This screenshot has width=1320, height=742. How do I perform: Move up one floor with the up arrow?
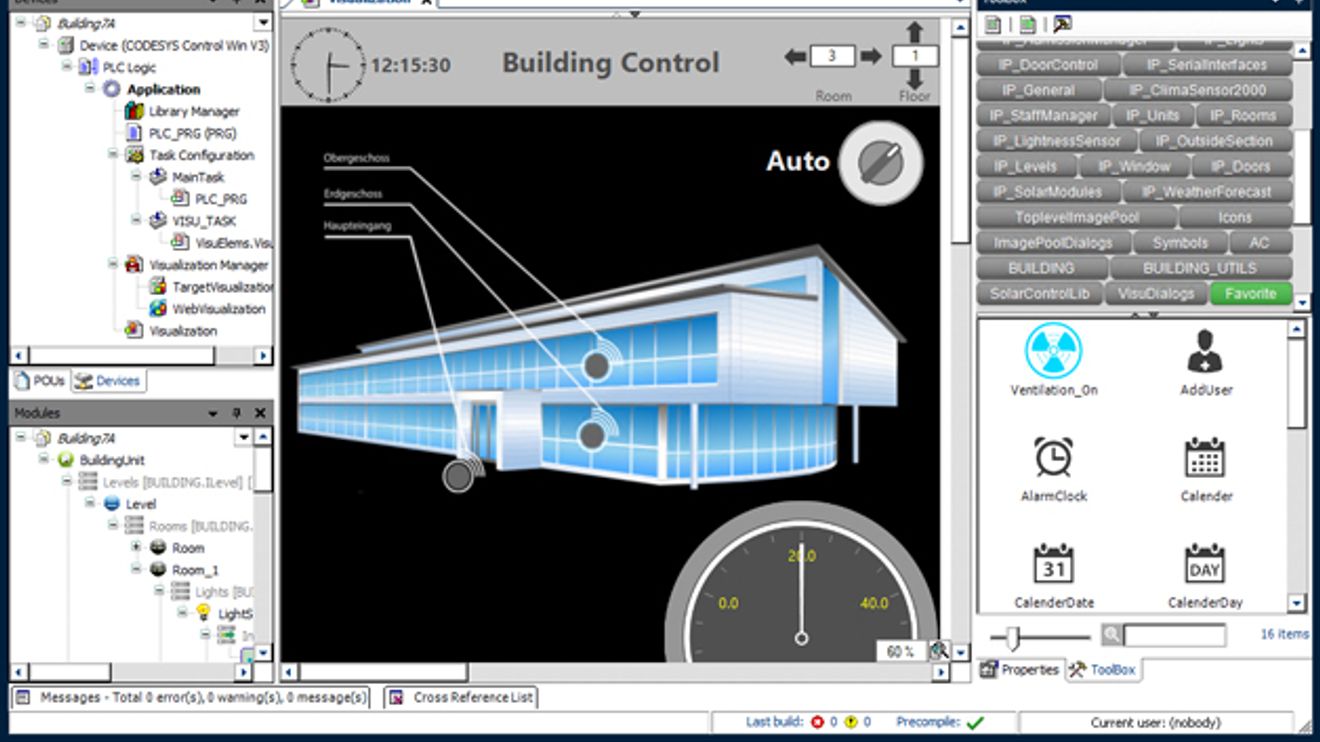click(x=915, y=32)
